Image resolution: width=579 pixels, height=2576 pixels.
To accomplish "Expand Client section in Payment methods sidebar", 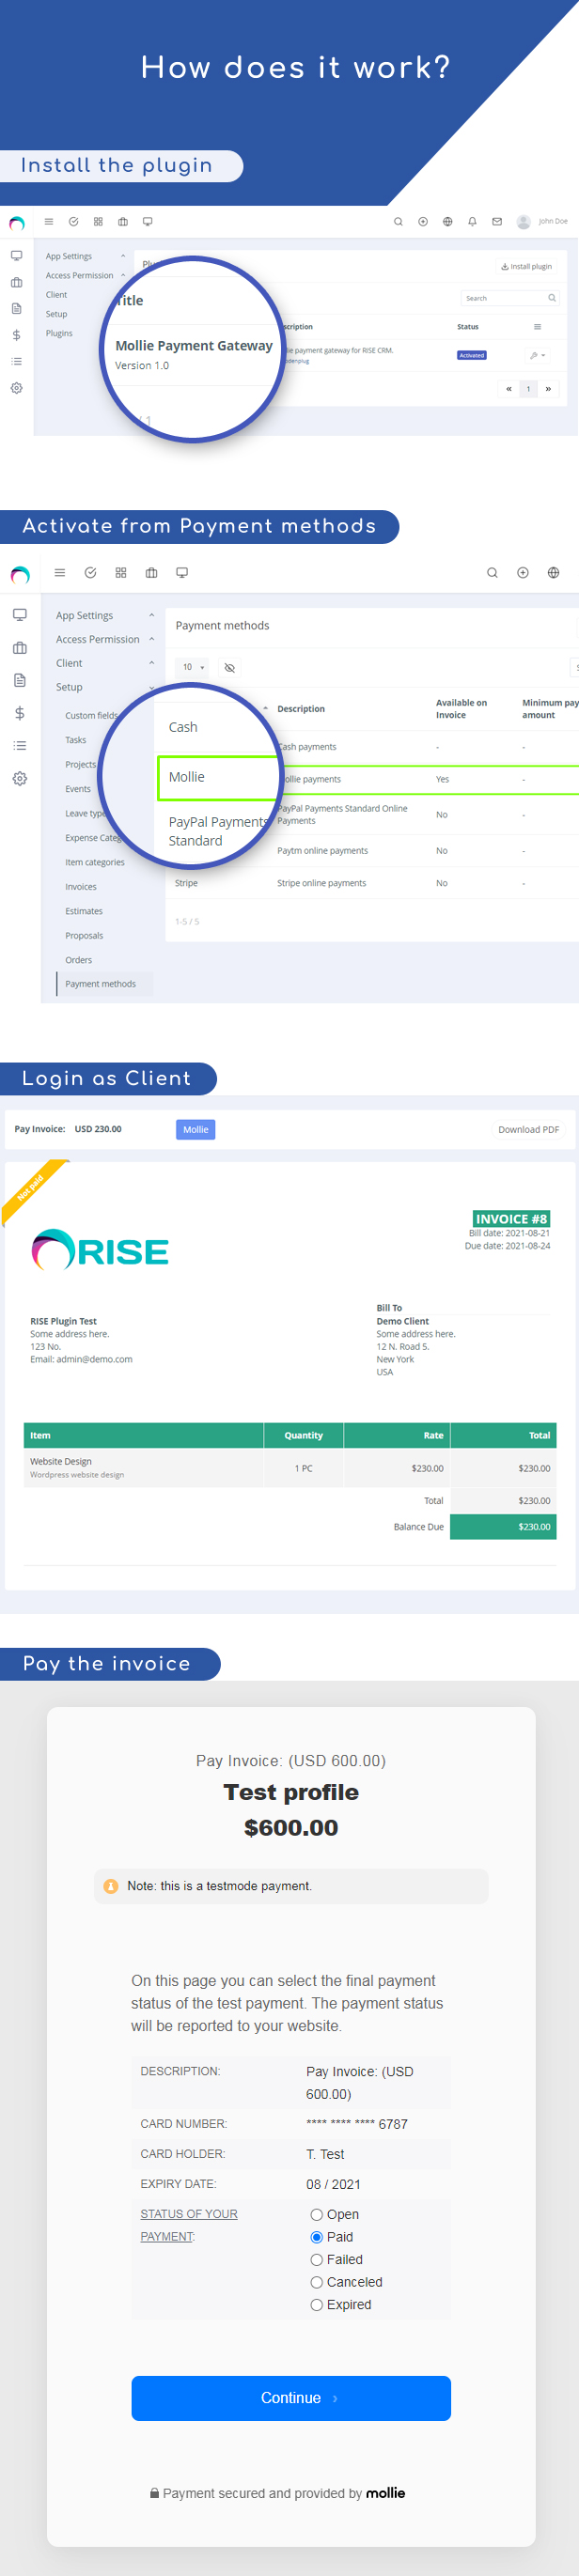I will coord(151,664).
